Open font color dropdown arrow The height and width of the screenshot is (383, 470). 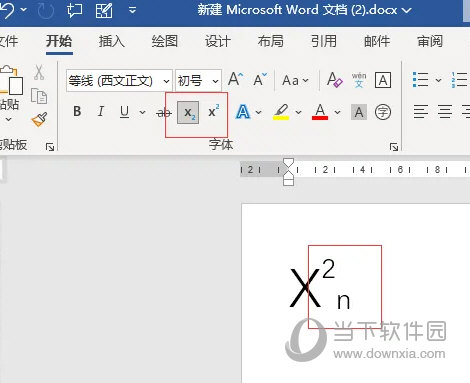337,112
